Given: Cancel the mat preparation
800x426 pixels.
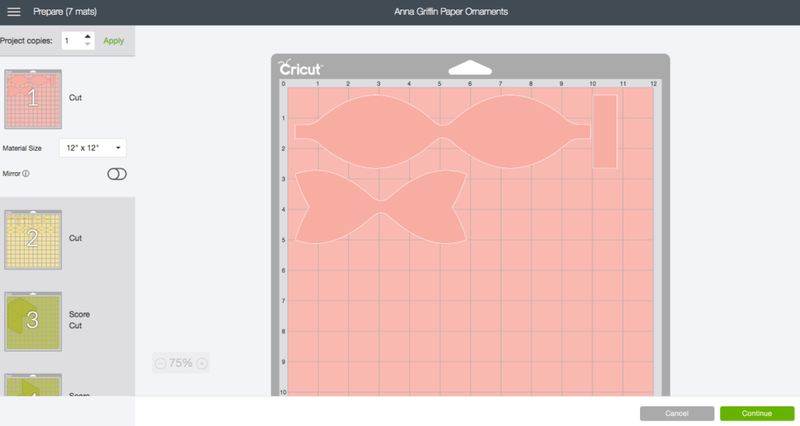Looking at the screenshot, I should point(677,413).
